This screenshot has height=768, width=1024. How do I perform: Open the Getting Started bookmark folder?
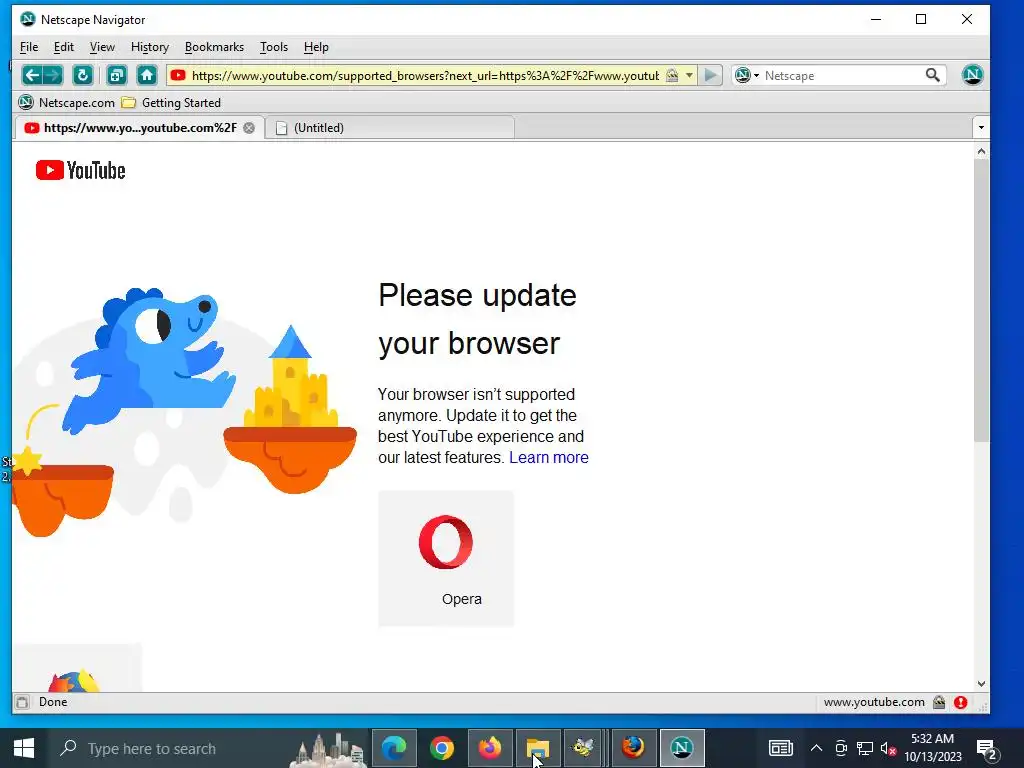point(172,103)
